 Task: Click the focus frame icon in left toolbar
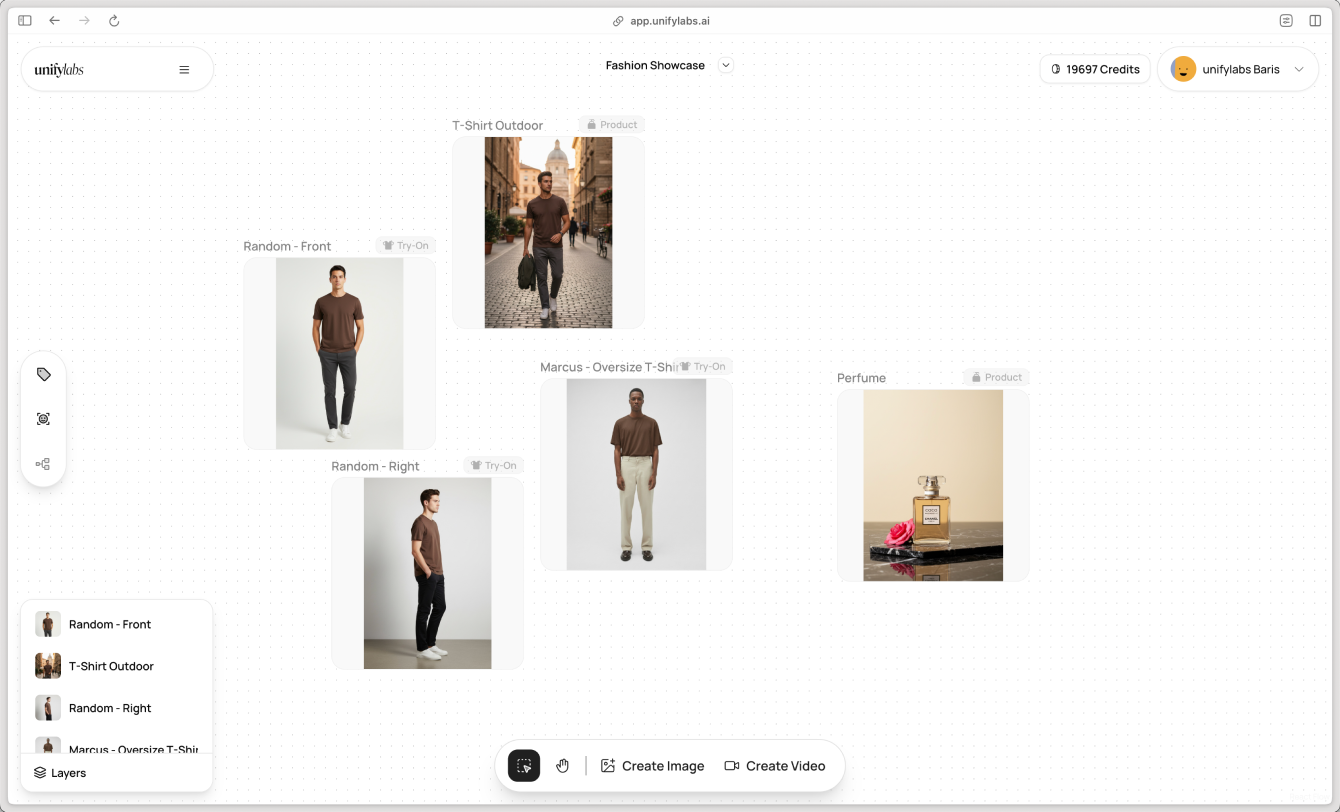pos(43,419)
